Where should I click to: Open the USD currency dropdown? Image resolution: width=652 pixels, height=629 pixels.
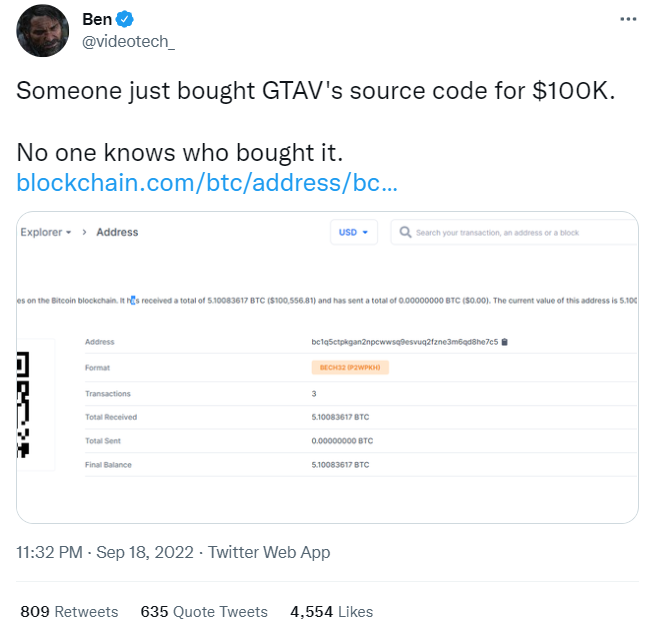click(354, 232)
